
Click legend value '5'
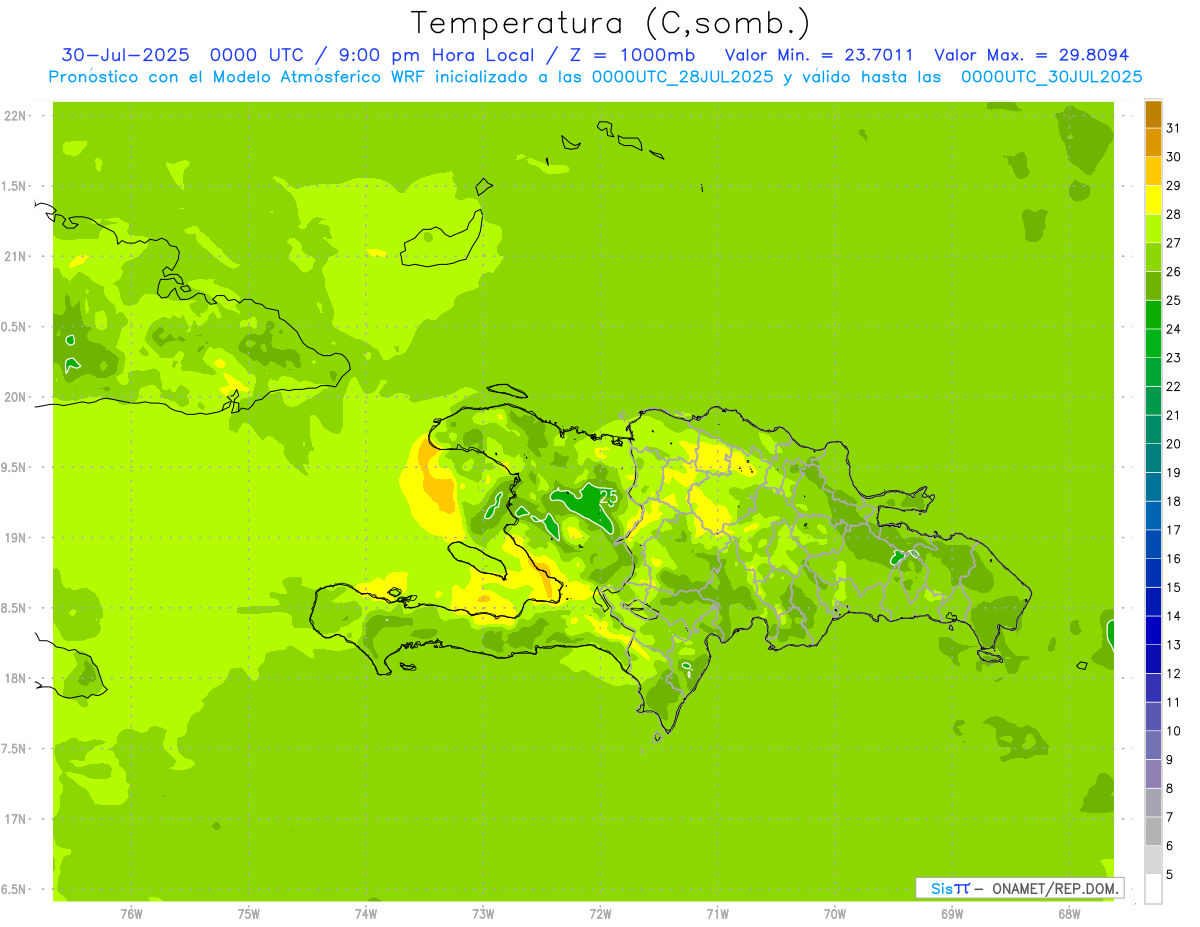pos(1169,875)
